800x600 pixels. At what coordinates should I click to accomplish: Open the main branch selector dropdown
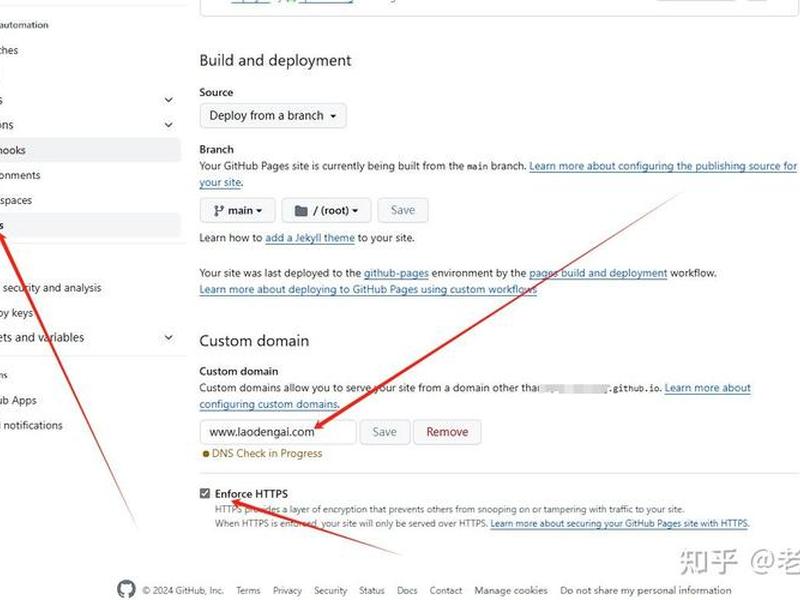coord(238,211)
